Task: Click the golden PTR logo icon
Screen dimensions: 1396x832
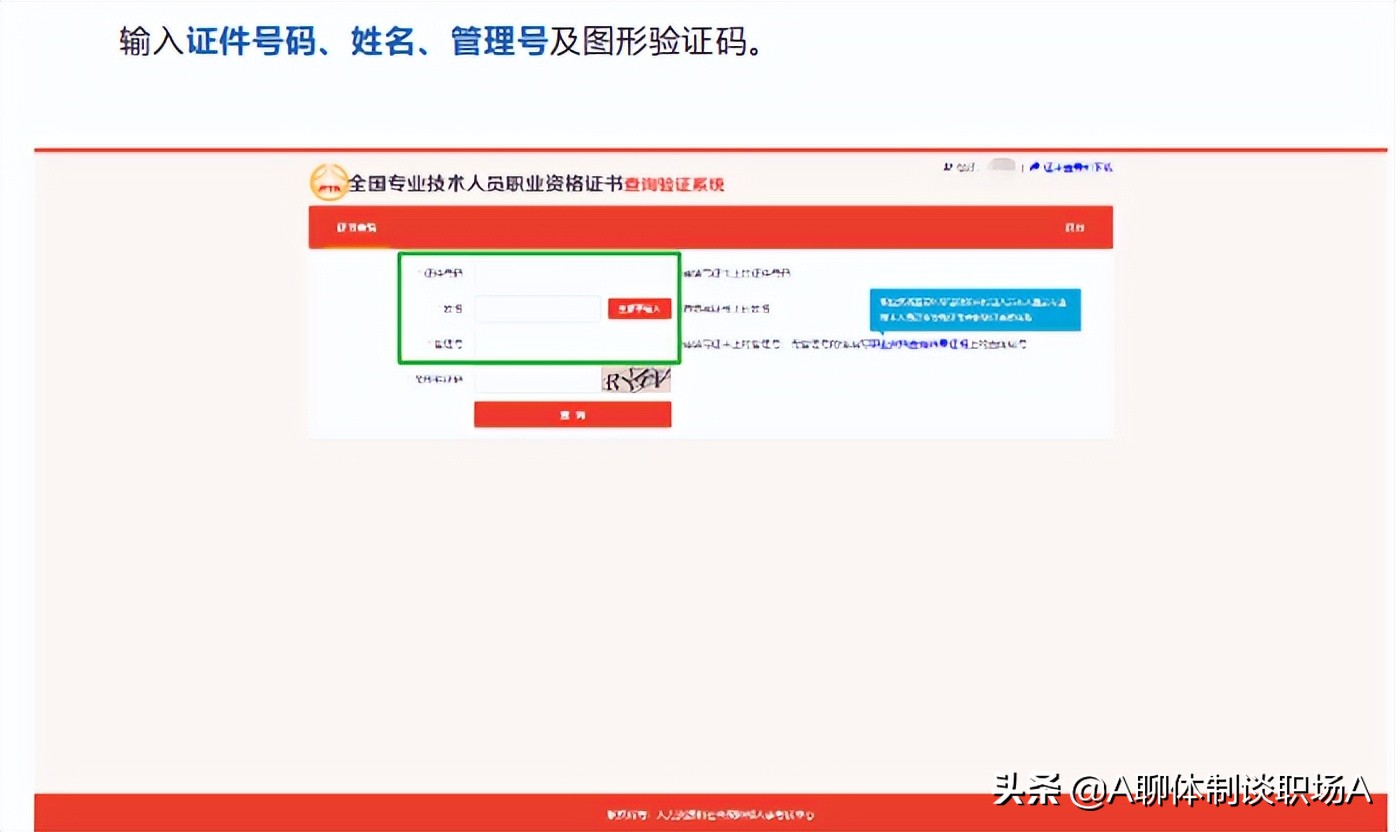Action: 327,183
